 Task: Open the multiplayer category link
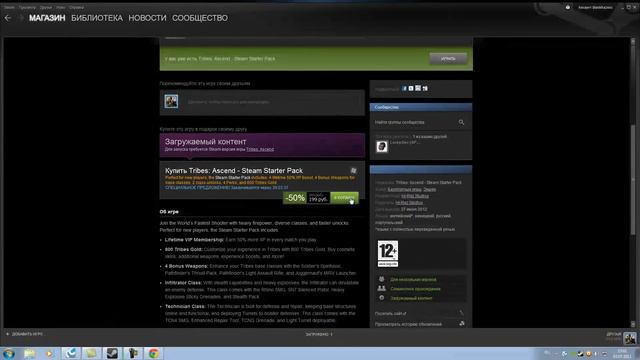413,280
